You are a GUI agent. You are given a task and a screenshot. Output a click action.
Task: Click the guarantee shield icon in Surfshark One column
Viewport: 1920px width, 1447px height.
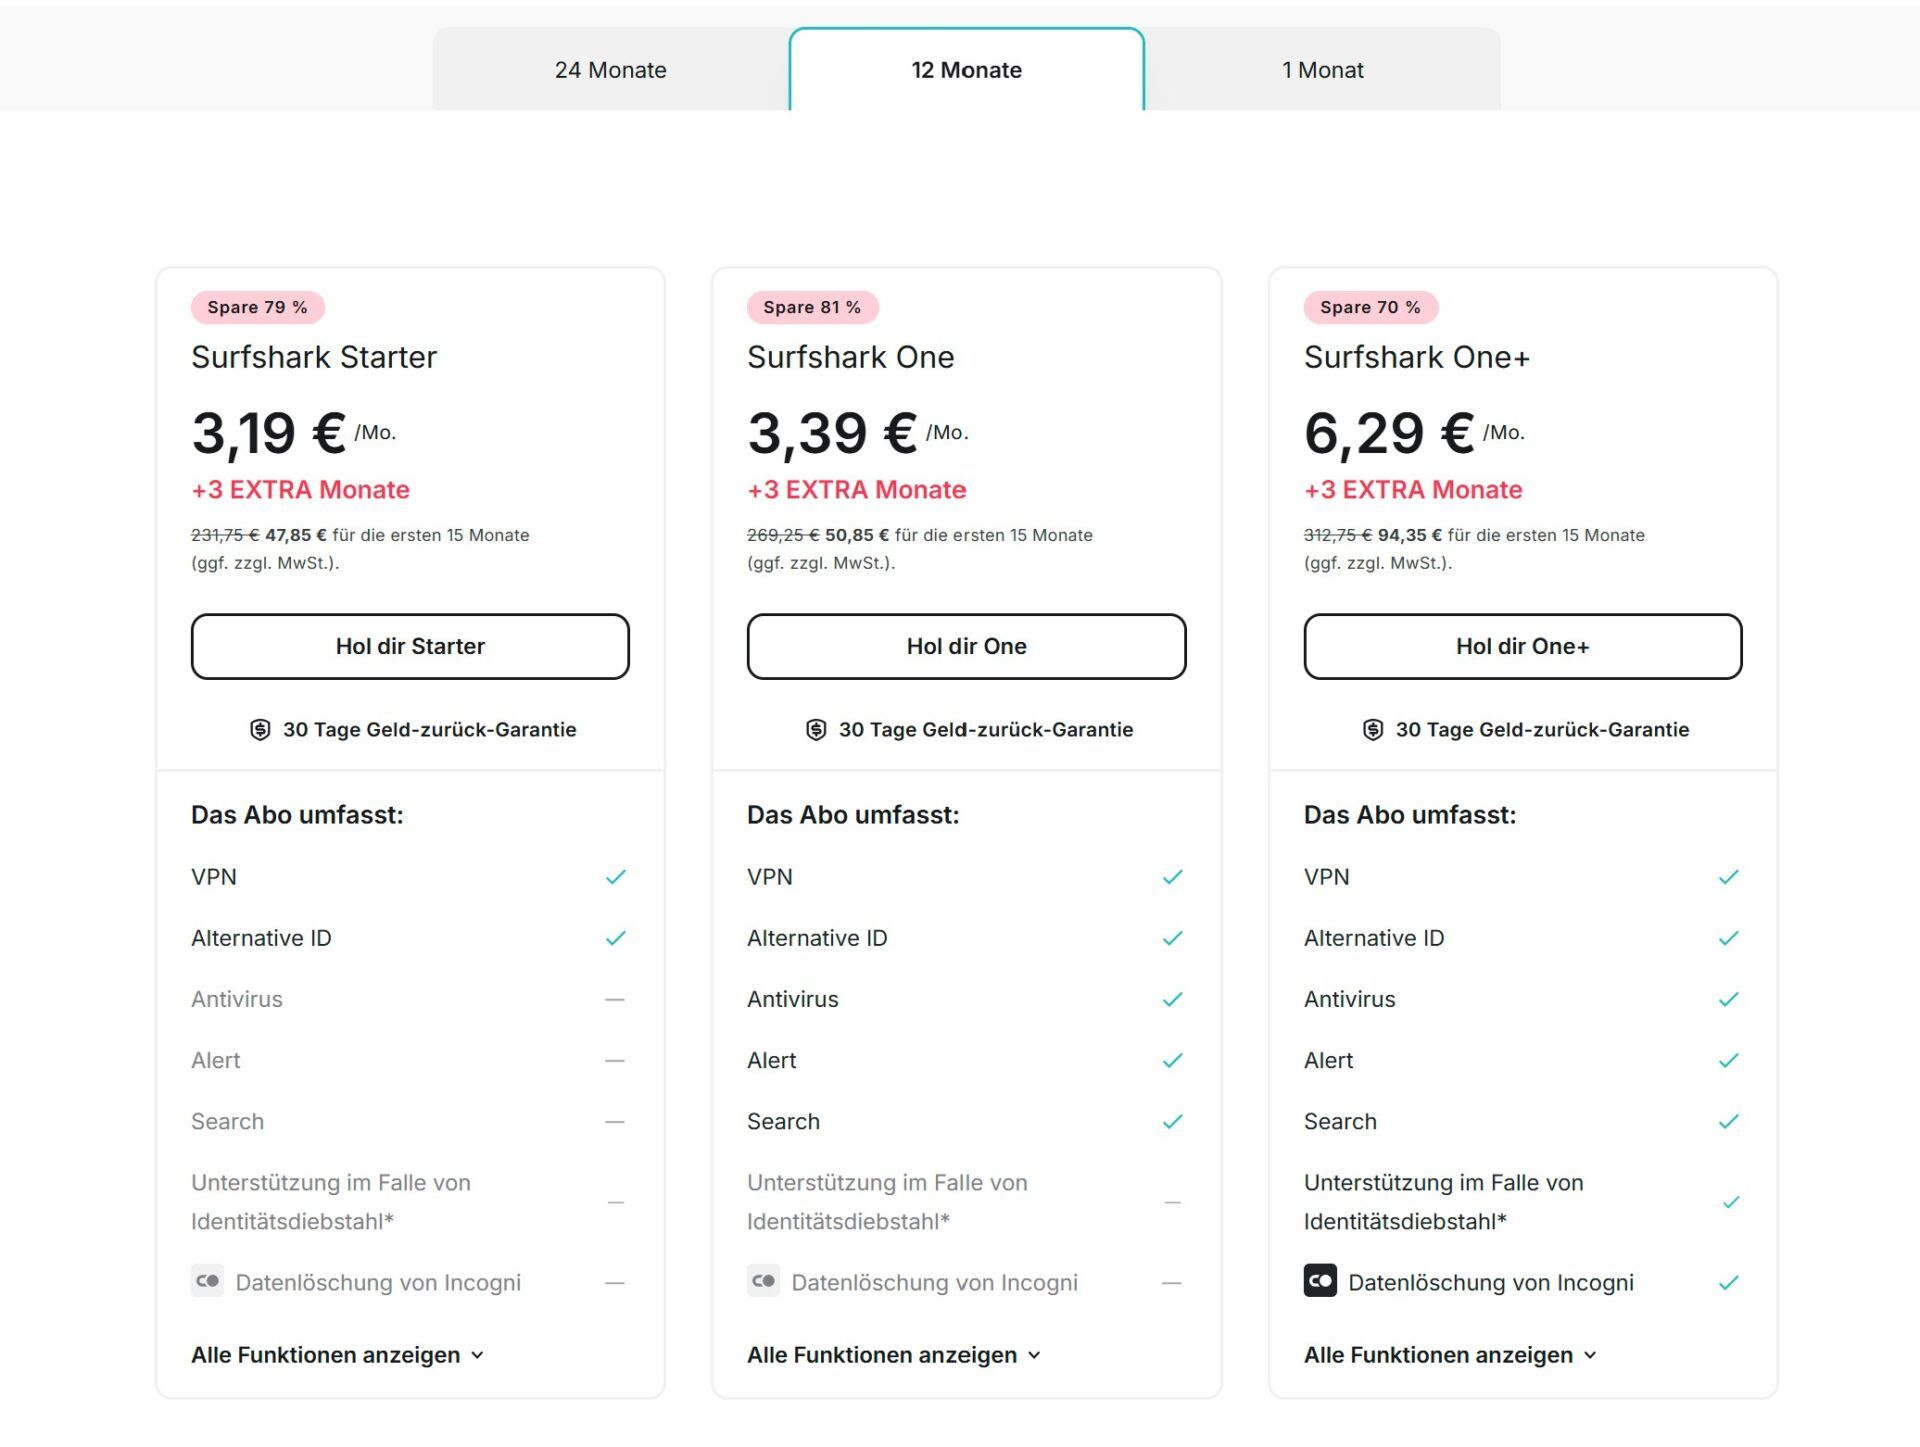(817, 729)
